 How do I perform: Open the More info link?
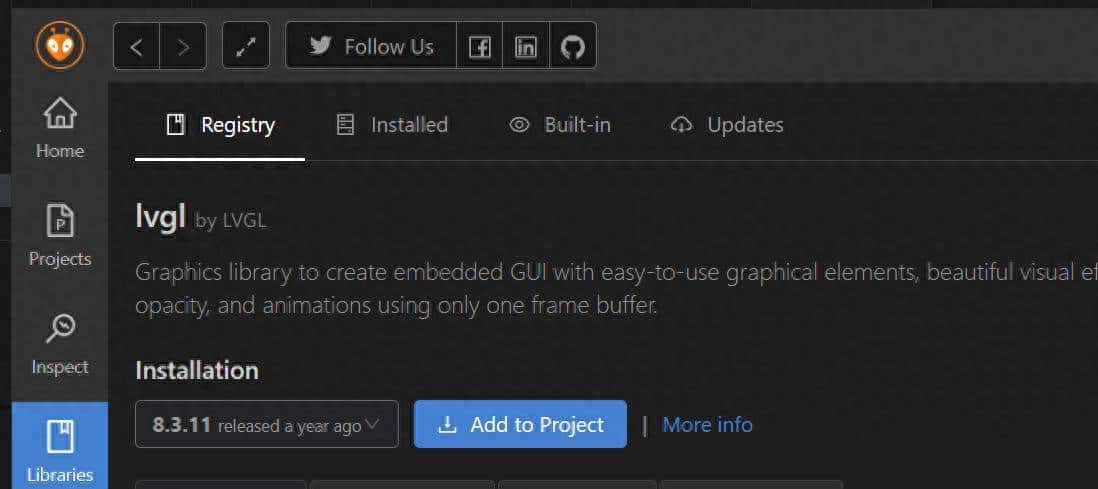(707, 424)
